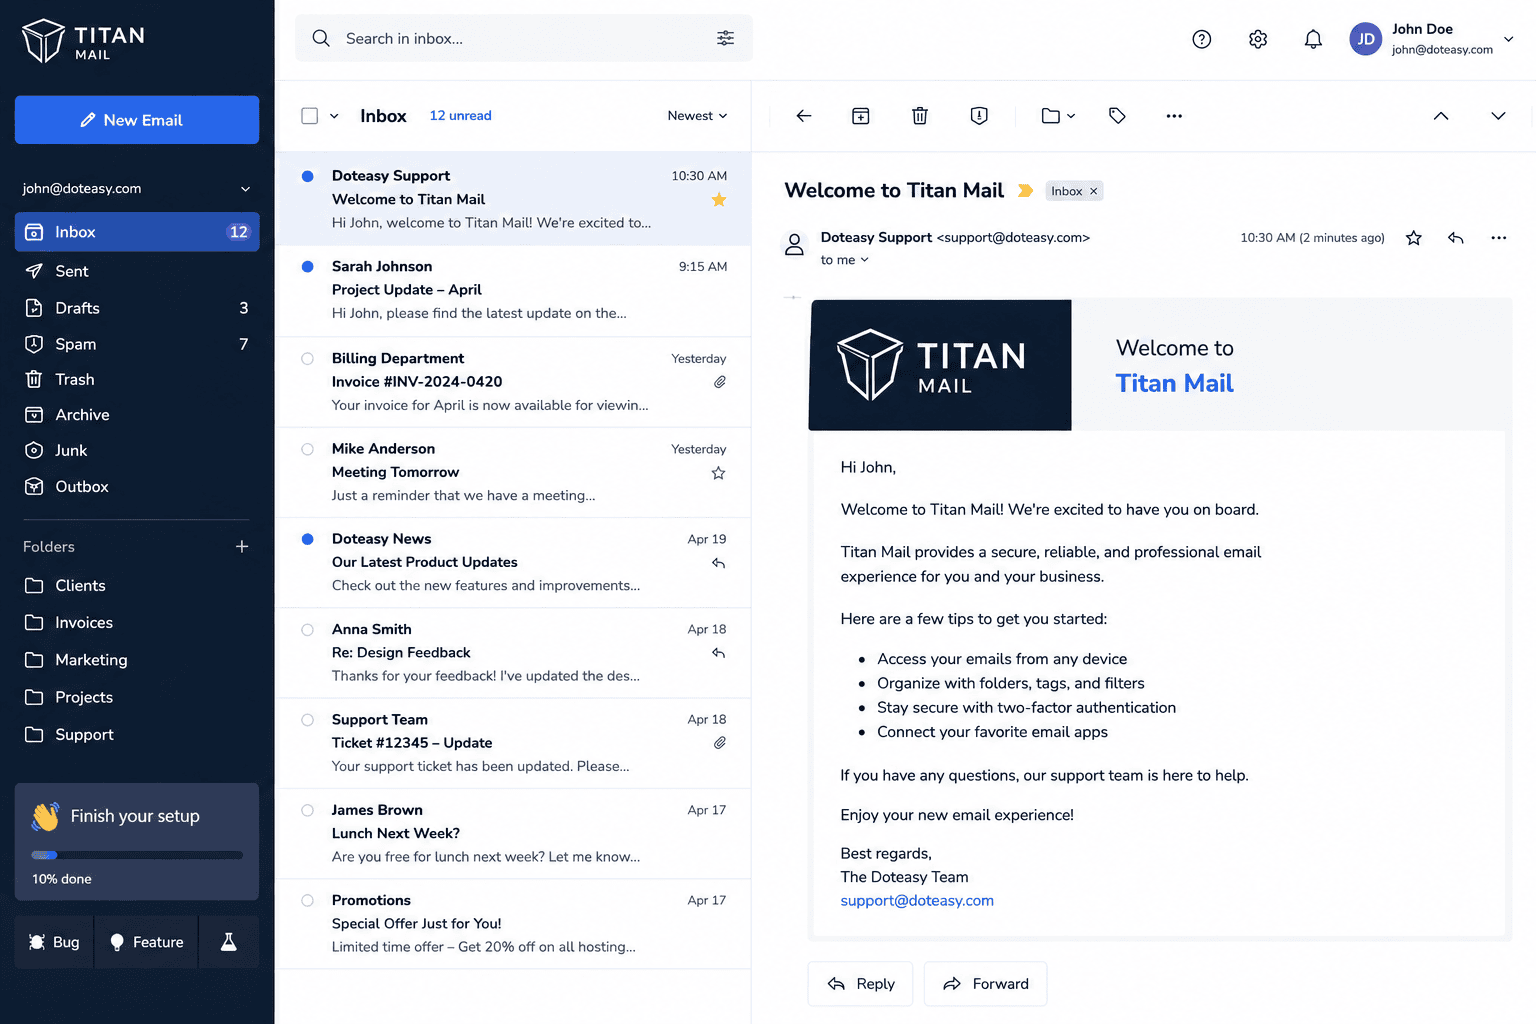The width and height of the screenshot is (1536, 1024).
Task: Open the Inbox folder
Action: coord(137,232)
